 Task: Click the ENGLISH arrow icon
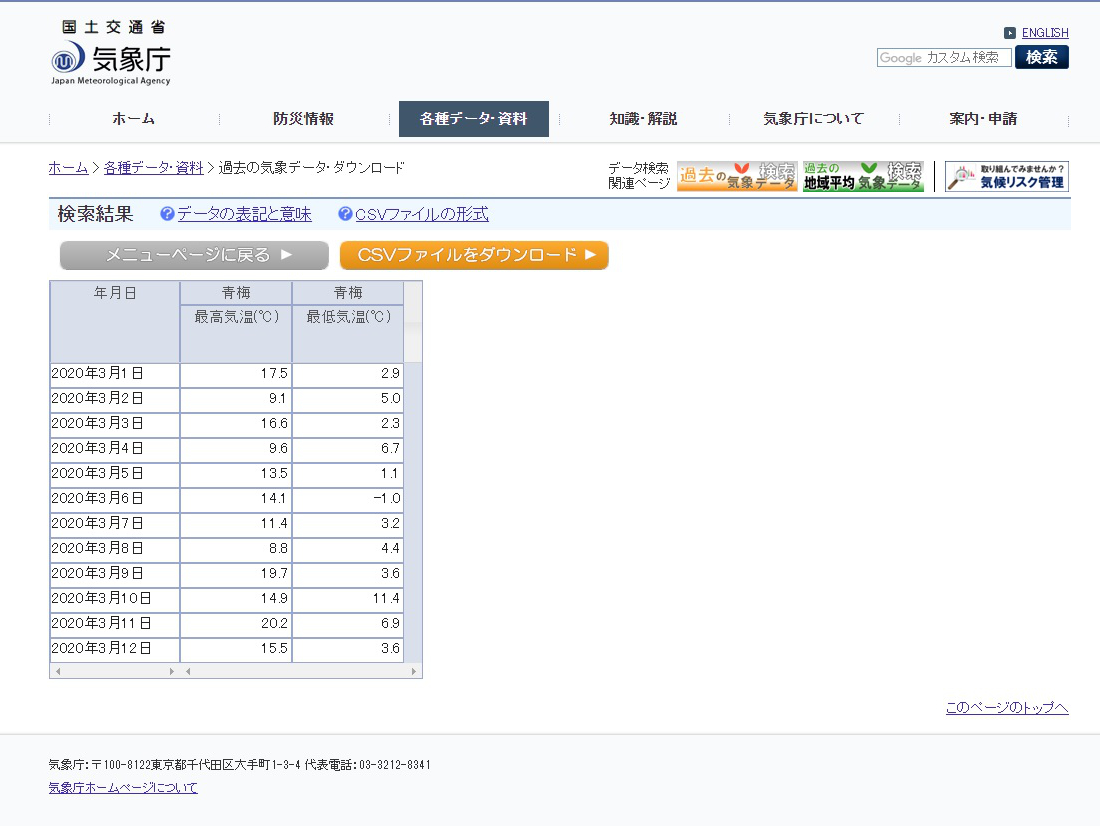[1010, 33]
